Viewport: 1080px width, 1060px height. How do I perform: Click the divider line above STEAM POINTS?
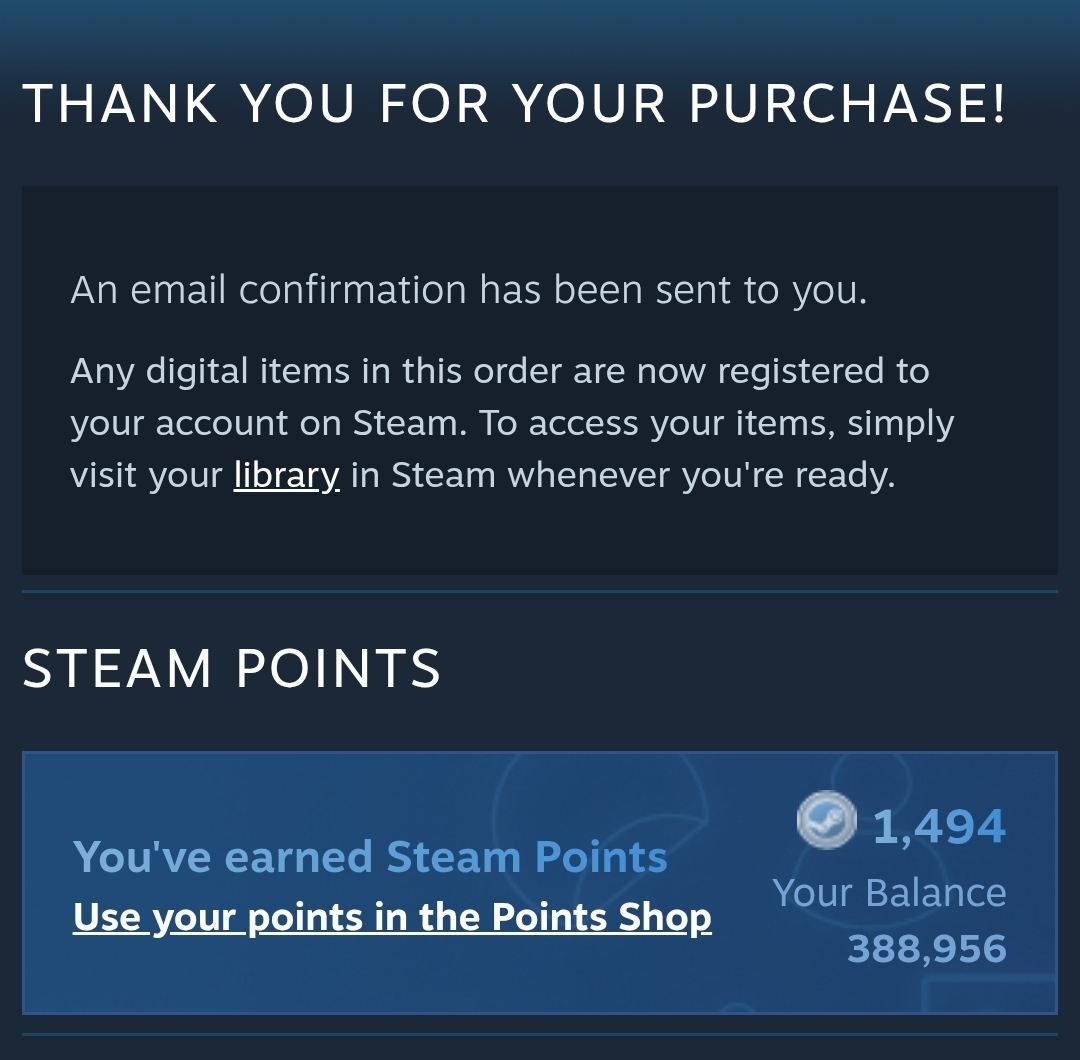(x=540, y=592)
